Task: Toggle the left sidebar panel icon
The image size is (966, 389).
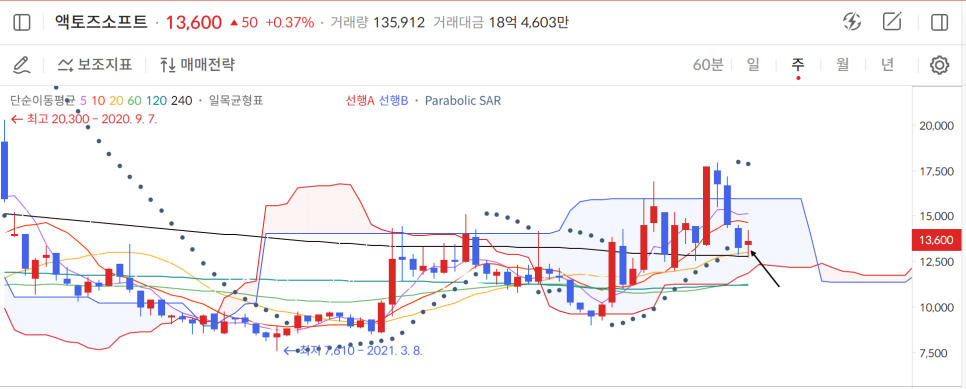Action: click(x=22, y=23)
